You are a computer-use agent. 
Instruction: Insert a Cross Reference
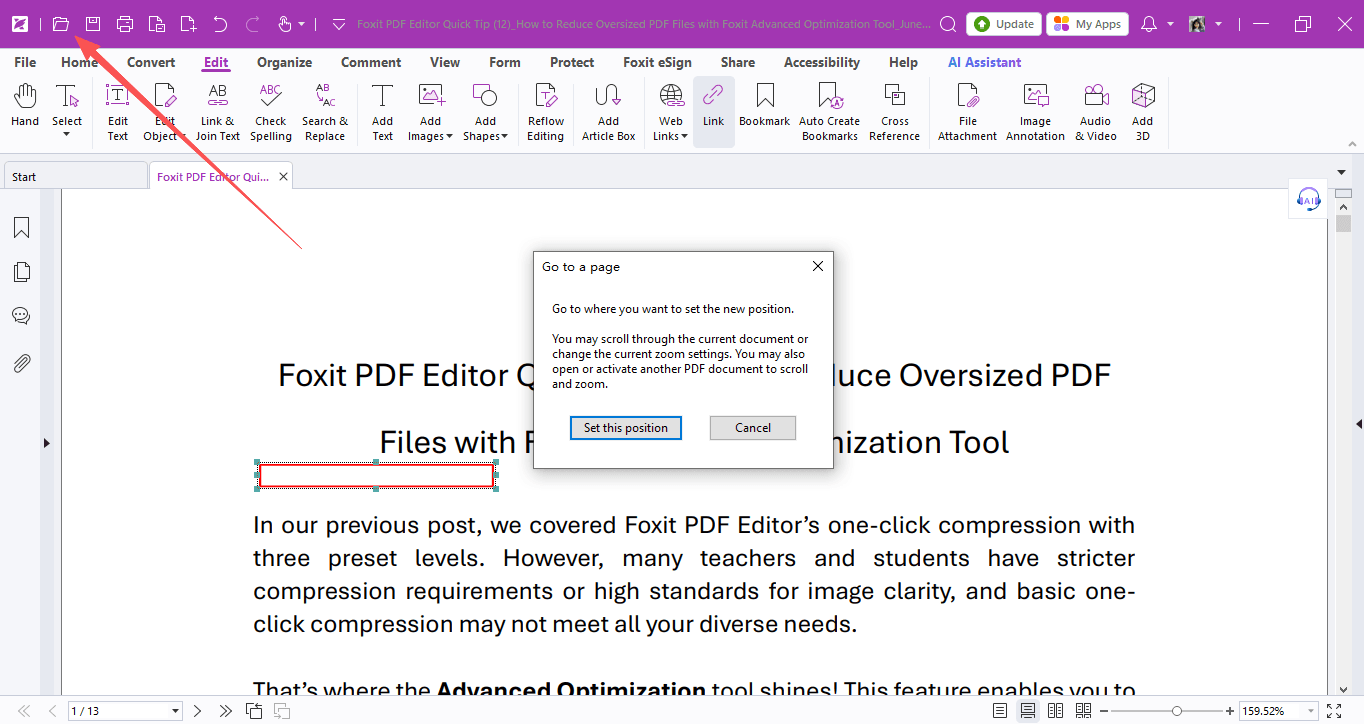tap(895, 112)
